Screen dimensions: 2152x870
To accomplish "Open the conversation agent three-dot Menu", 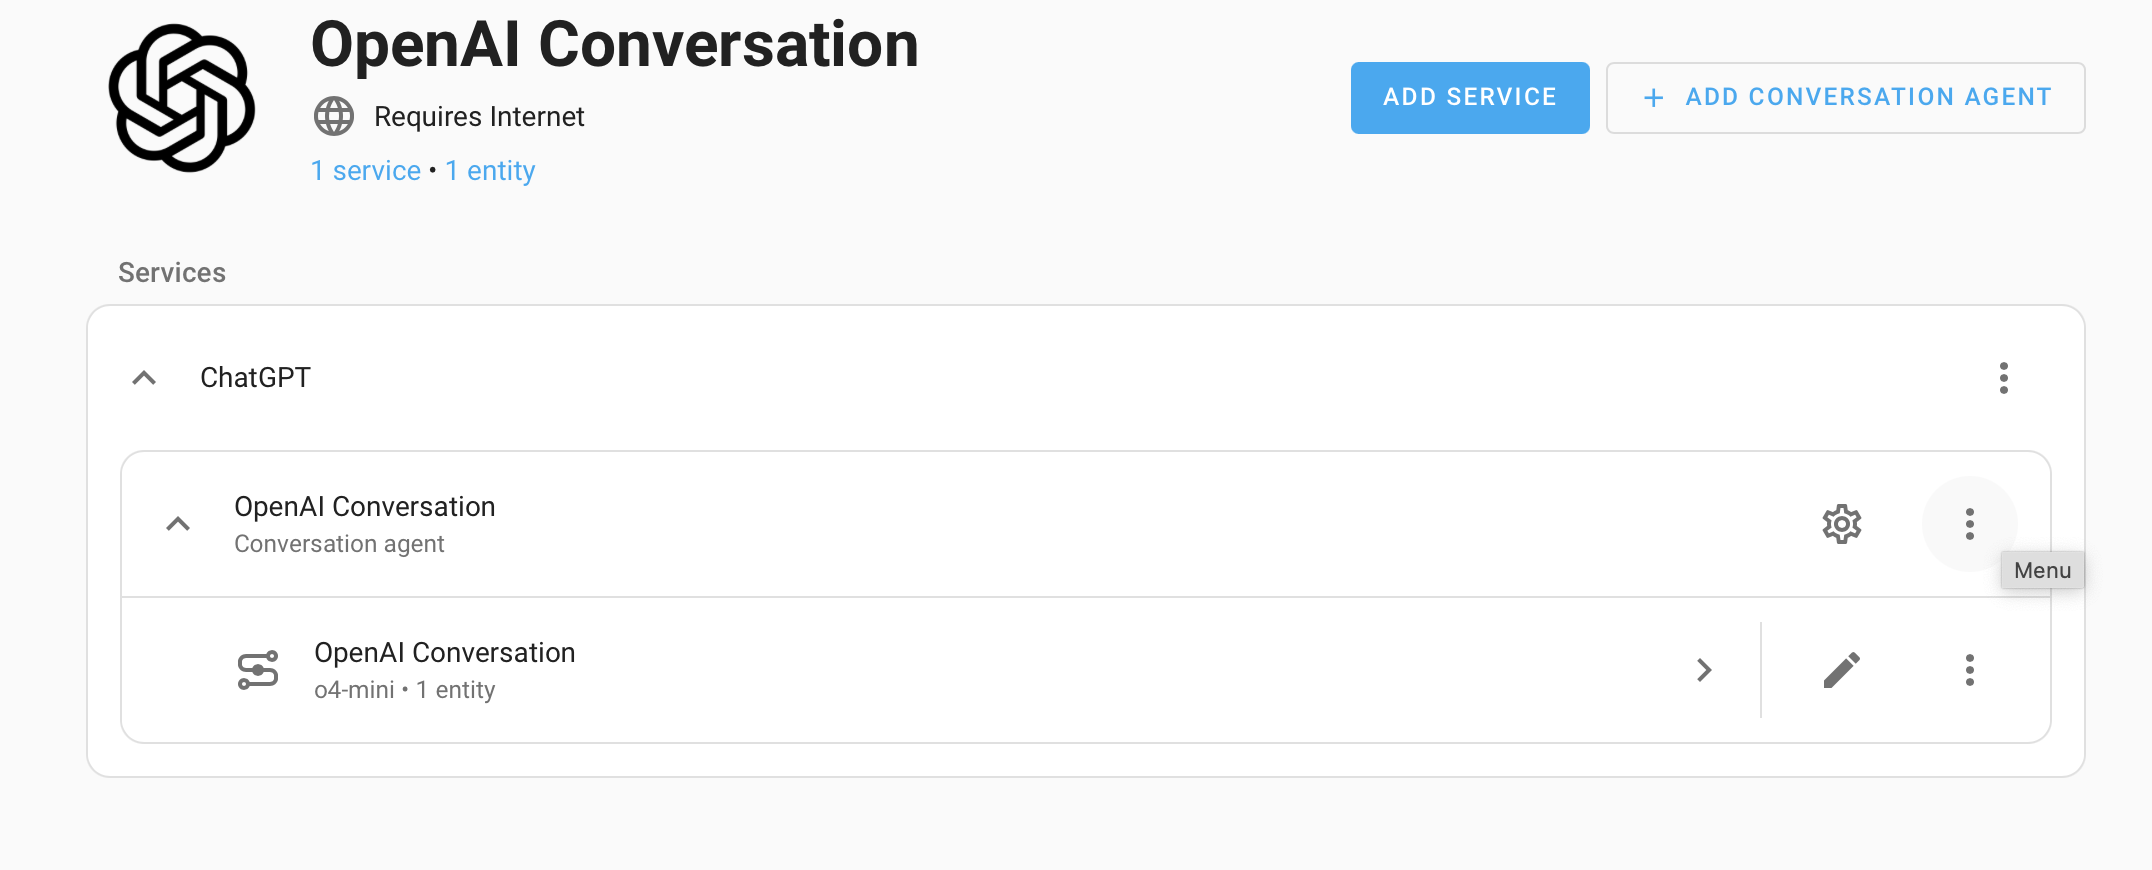I will pos(1969,524).
